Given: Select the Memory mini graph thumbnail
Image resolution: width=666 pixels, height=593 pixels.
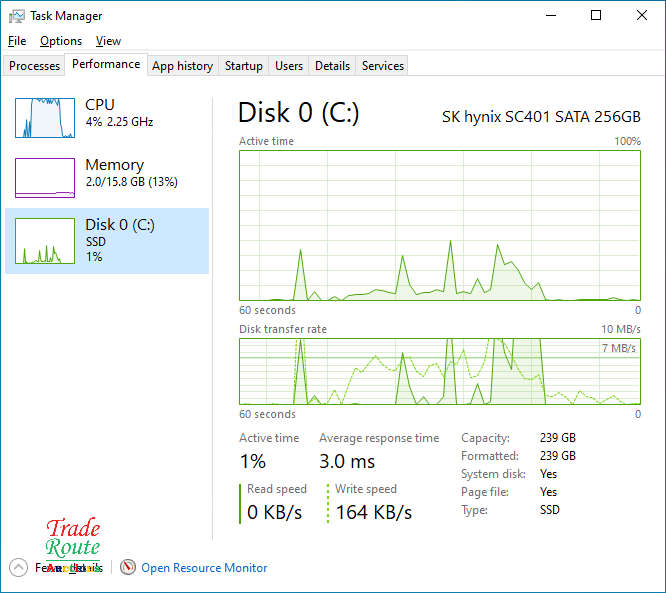Looking at the screenshot, I should point(45,178).
